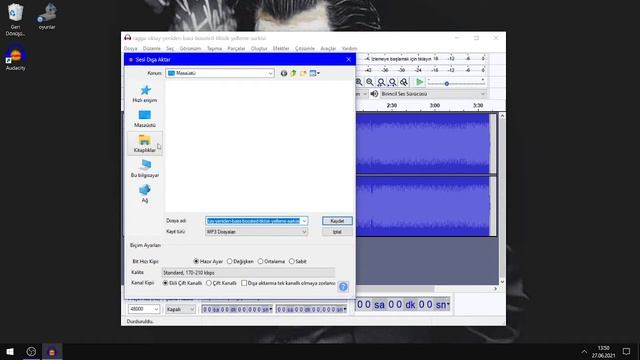Go back to last visited folder icon
The width and height of the screenshot is (640, 360).
(x=284, y=73)
